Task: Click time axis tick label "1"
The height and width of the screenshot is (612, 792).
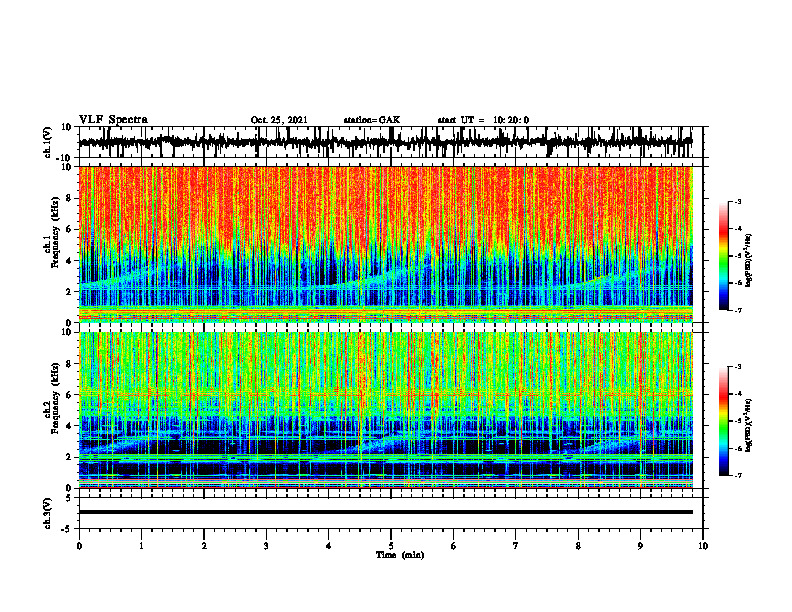Action: pyautogui.click(x=141, y=546)
